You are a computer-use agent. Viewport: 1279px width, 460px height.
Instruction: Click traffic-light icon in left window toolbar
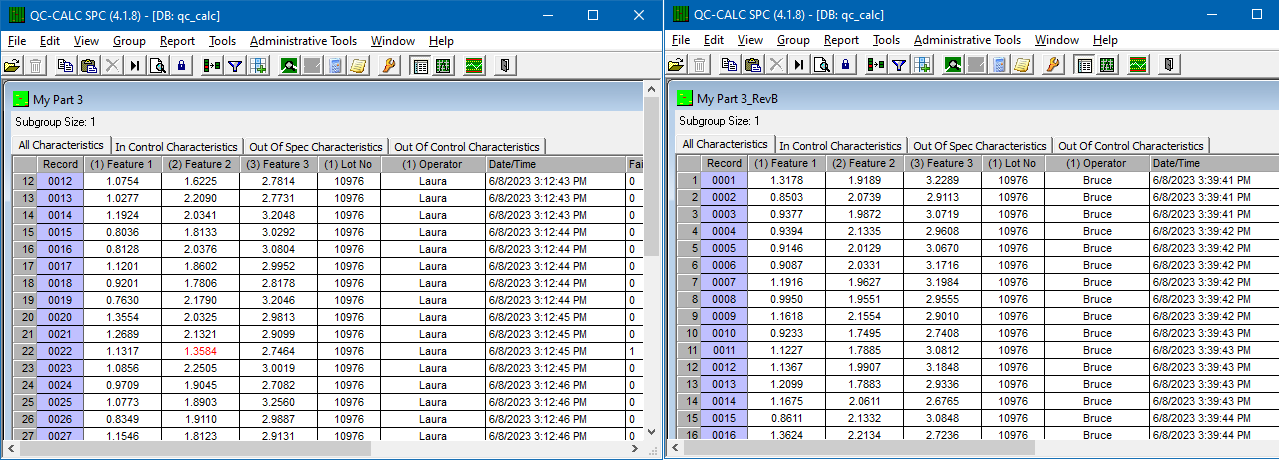(211, 65)
